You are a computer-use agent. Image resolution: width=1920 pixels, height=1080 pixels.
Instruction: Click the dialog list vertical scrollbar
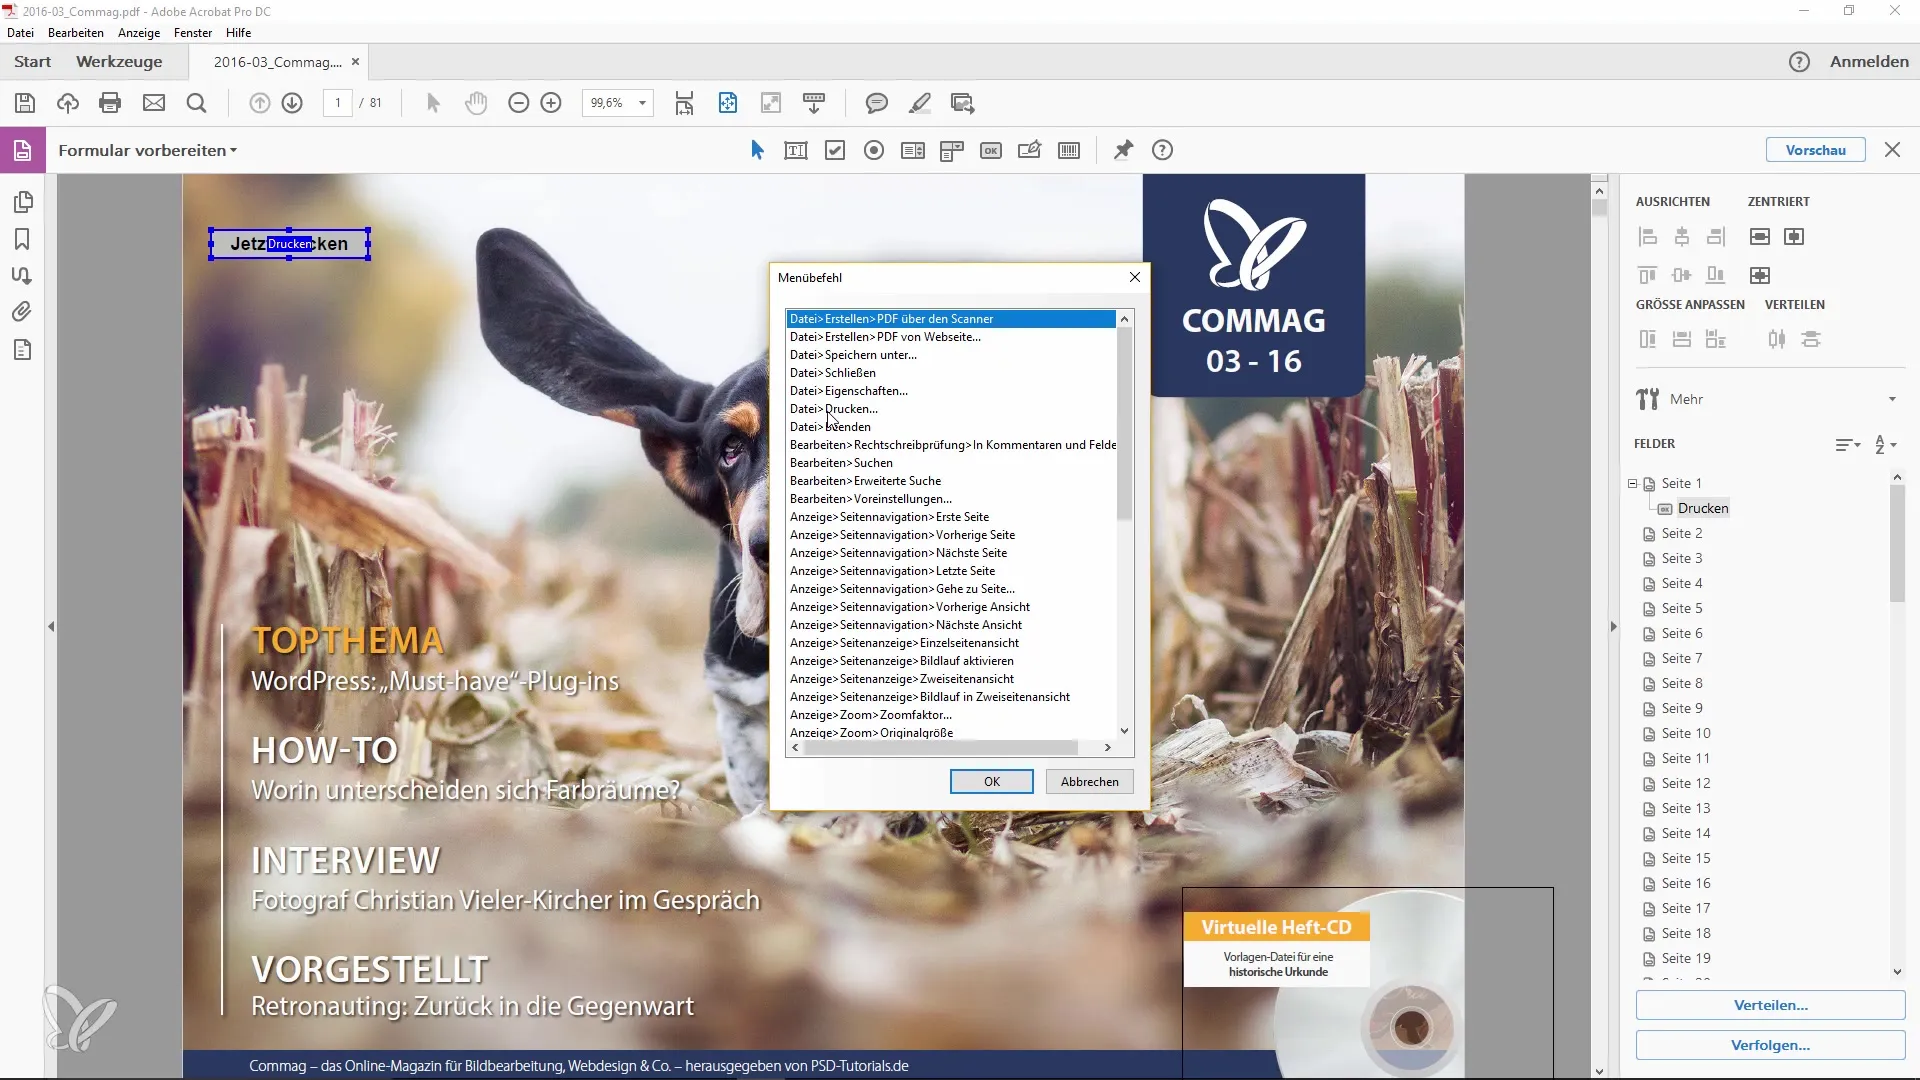(x=1124, y=425)
